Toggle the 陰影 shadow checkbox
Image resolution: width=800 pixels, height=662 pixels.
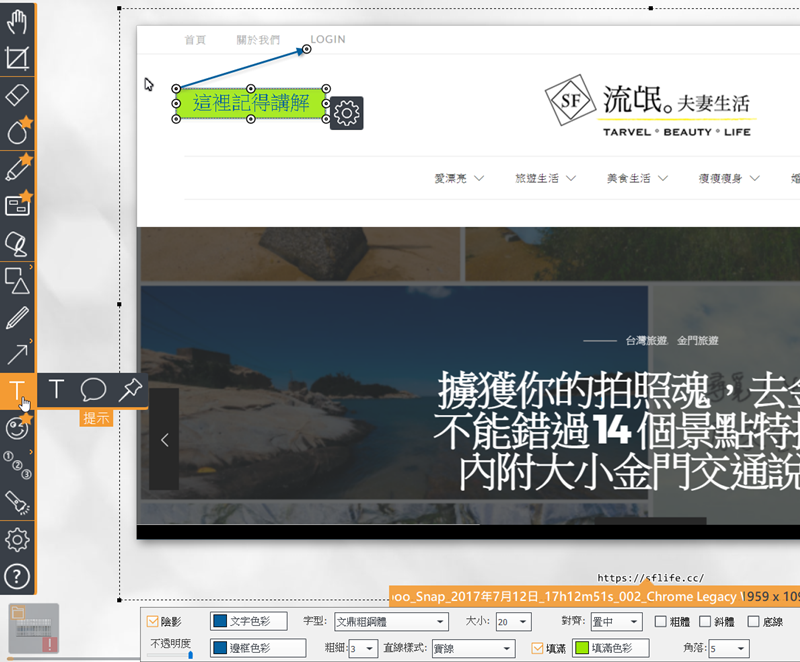point(153,622)
